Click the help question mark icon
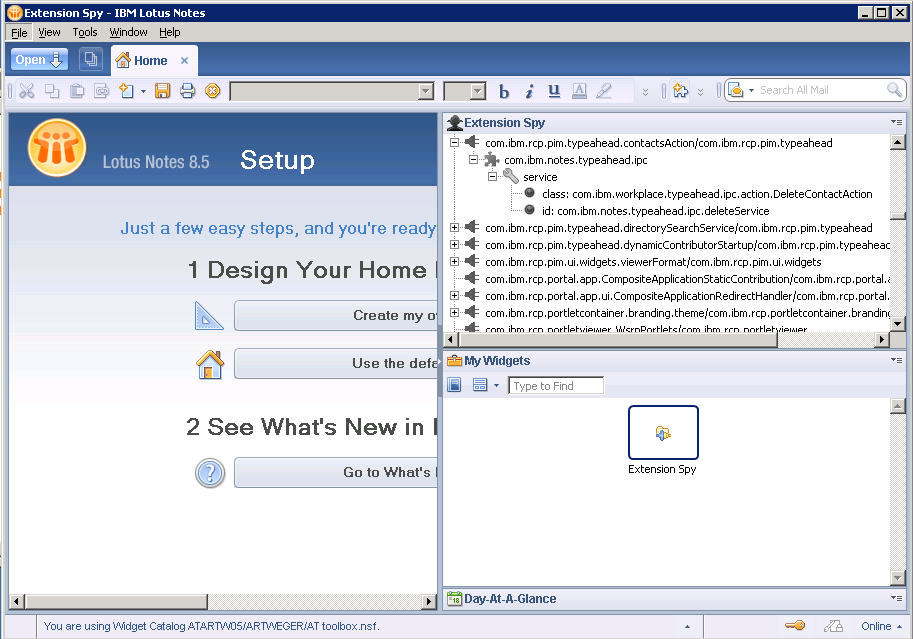 pyautogui.click(x=210, y=473)
